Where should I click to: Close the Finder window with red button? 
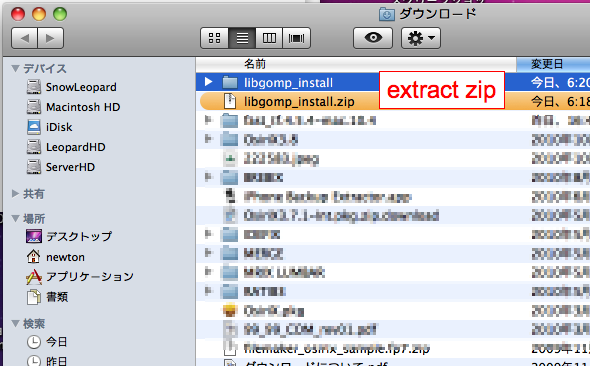pos(18,14)
